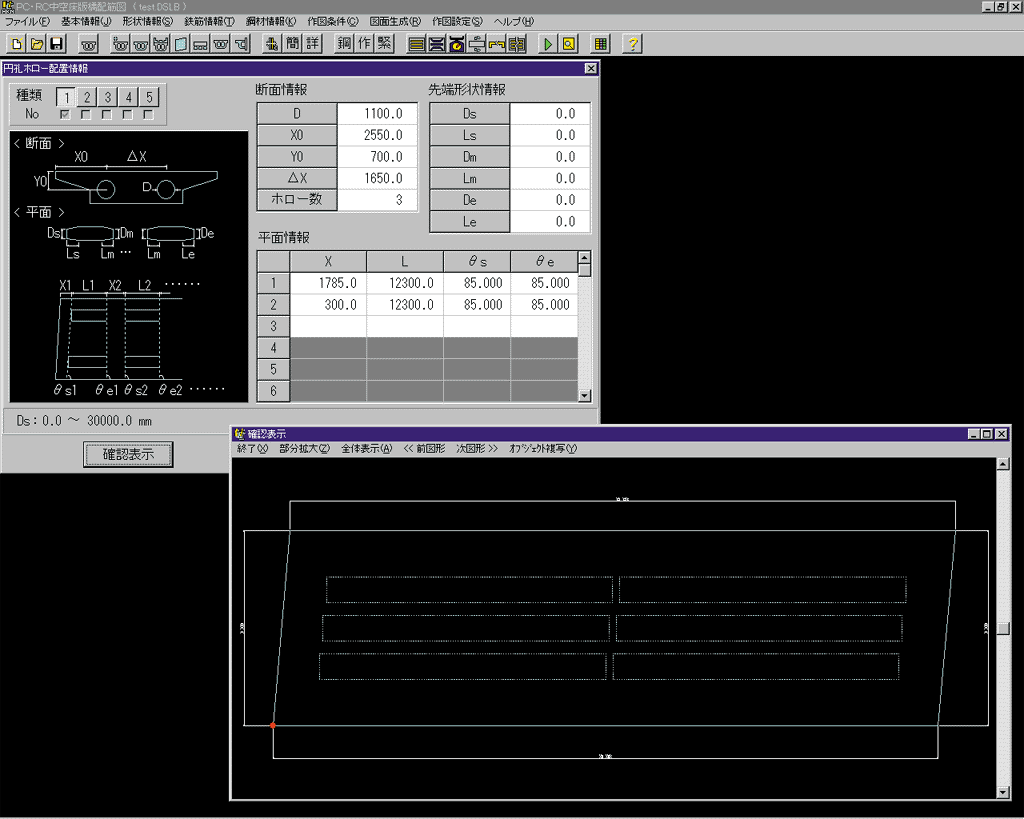Tick the checkbox under type number 2
This screenshot has height=819, width=1024.
point(86,114)
